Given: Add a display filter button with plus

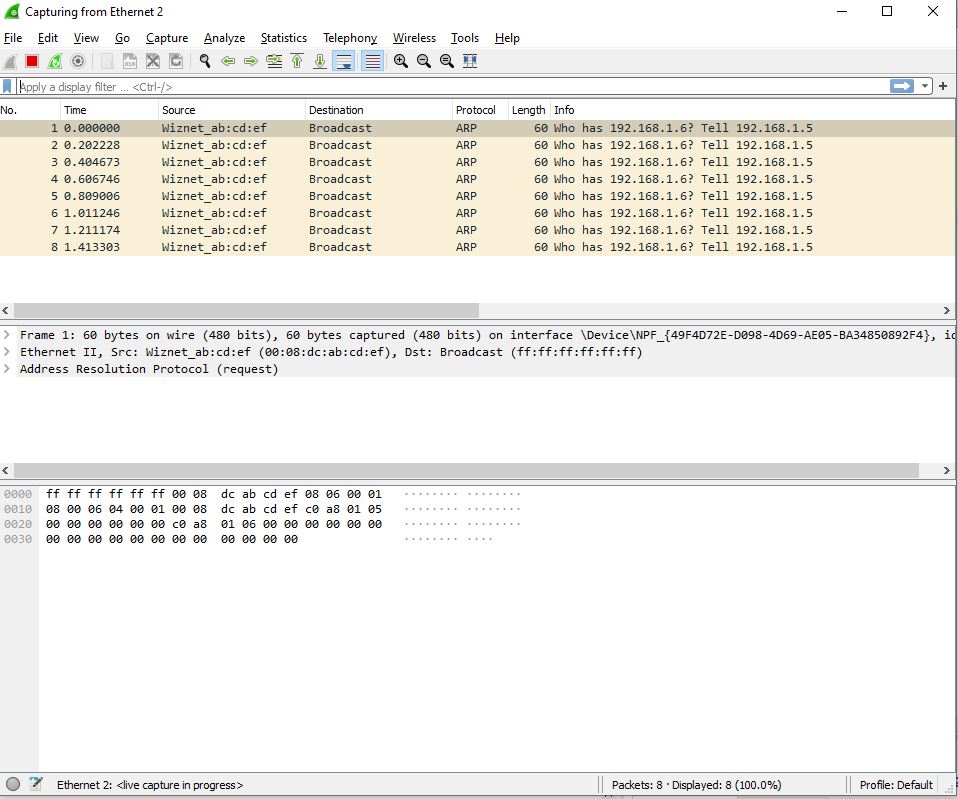Looking at the screenshot, I should point(943,86).
